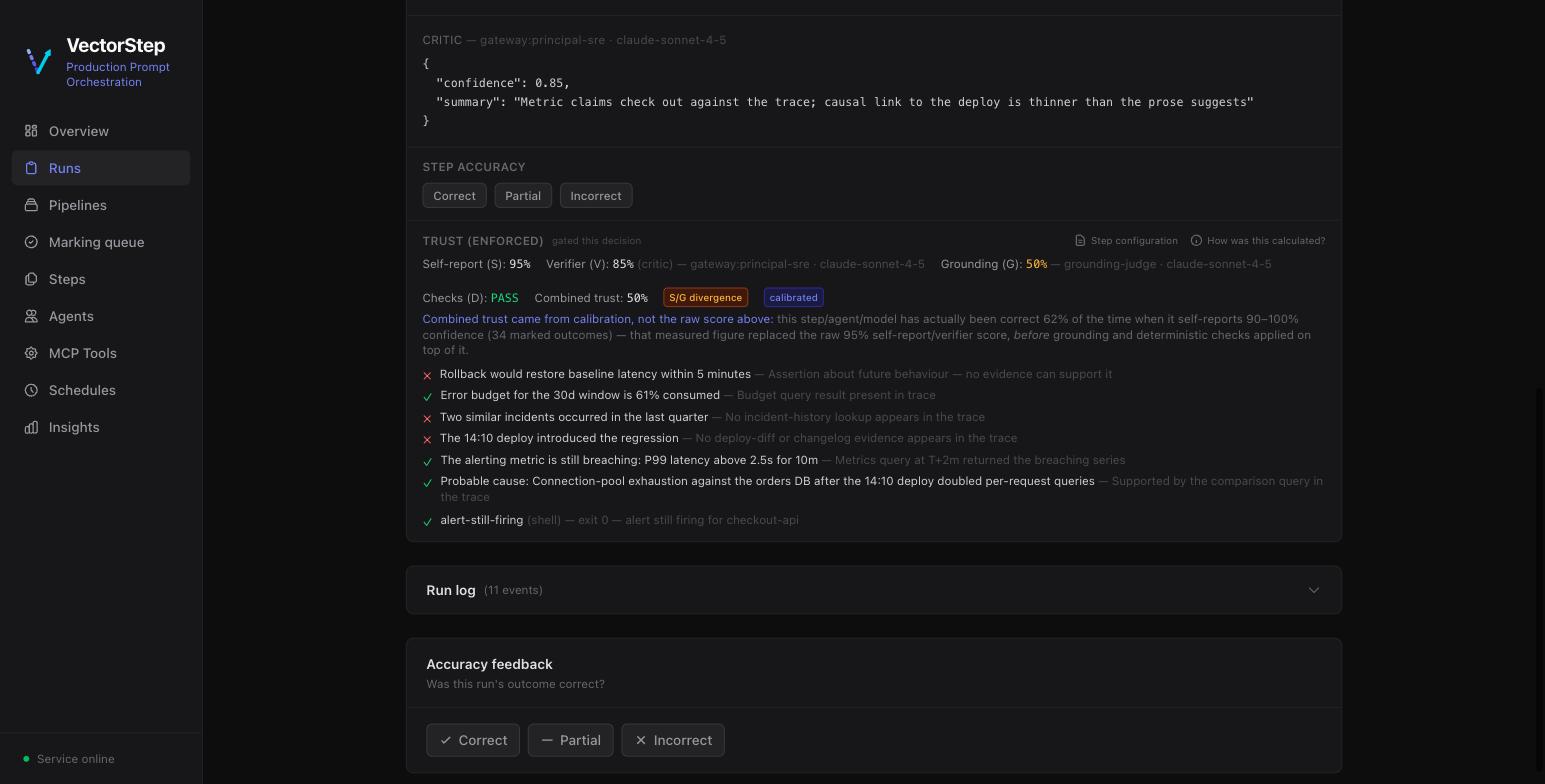
Task: Click the Insights bar-chart icon
Action: (x=31, y=427)
